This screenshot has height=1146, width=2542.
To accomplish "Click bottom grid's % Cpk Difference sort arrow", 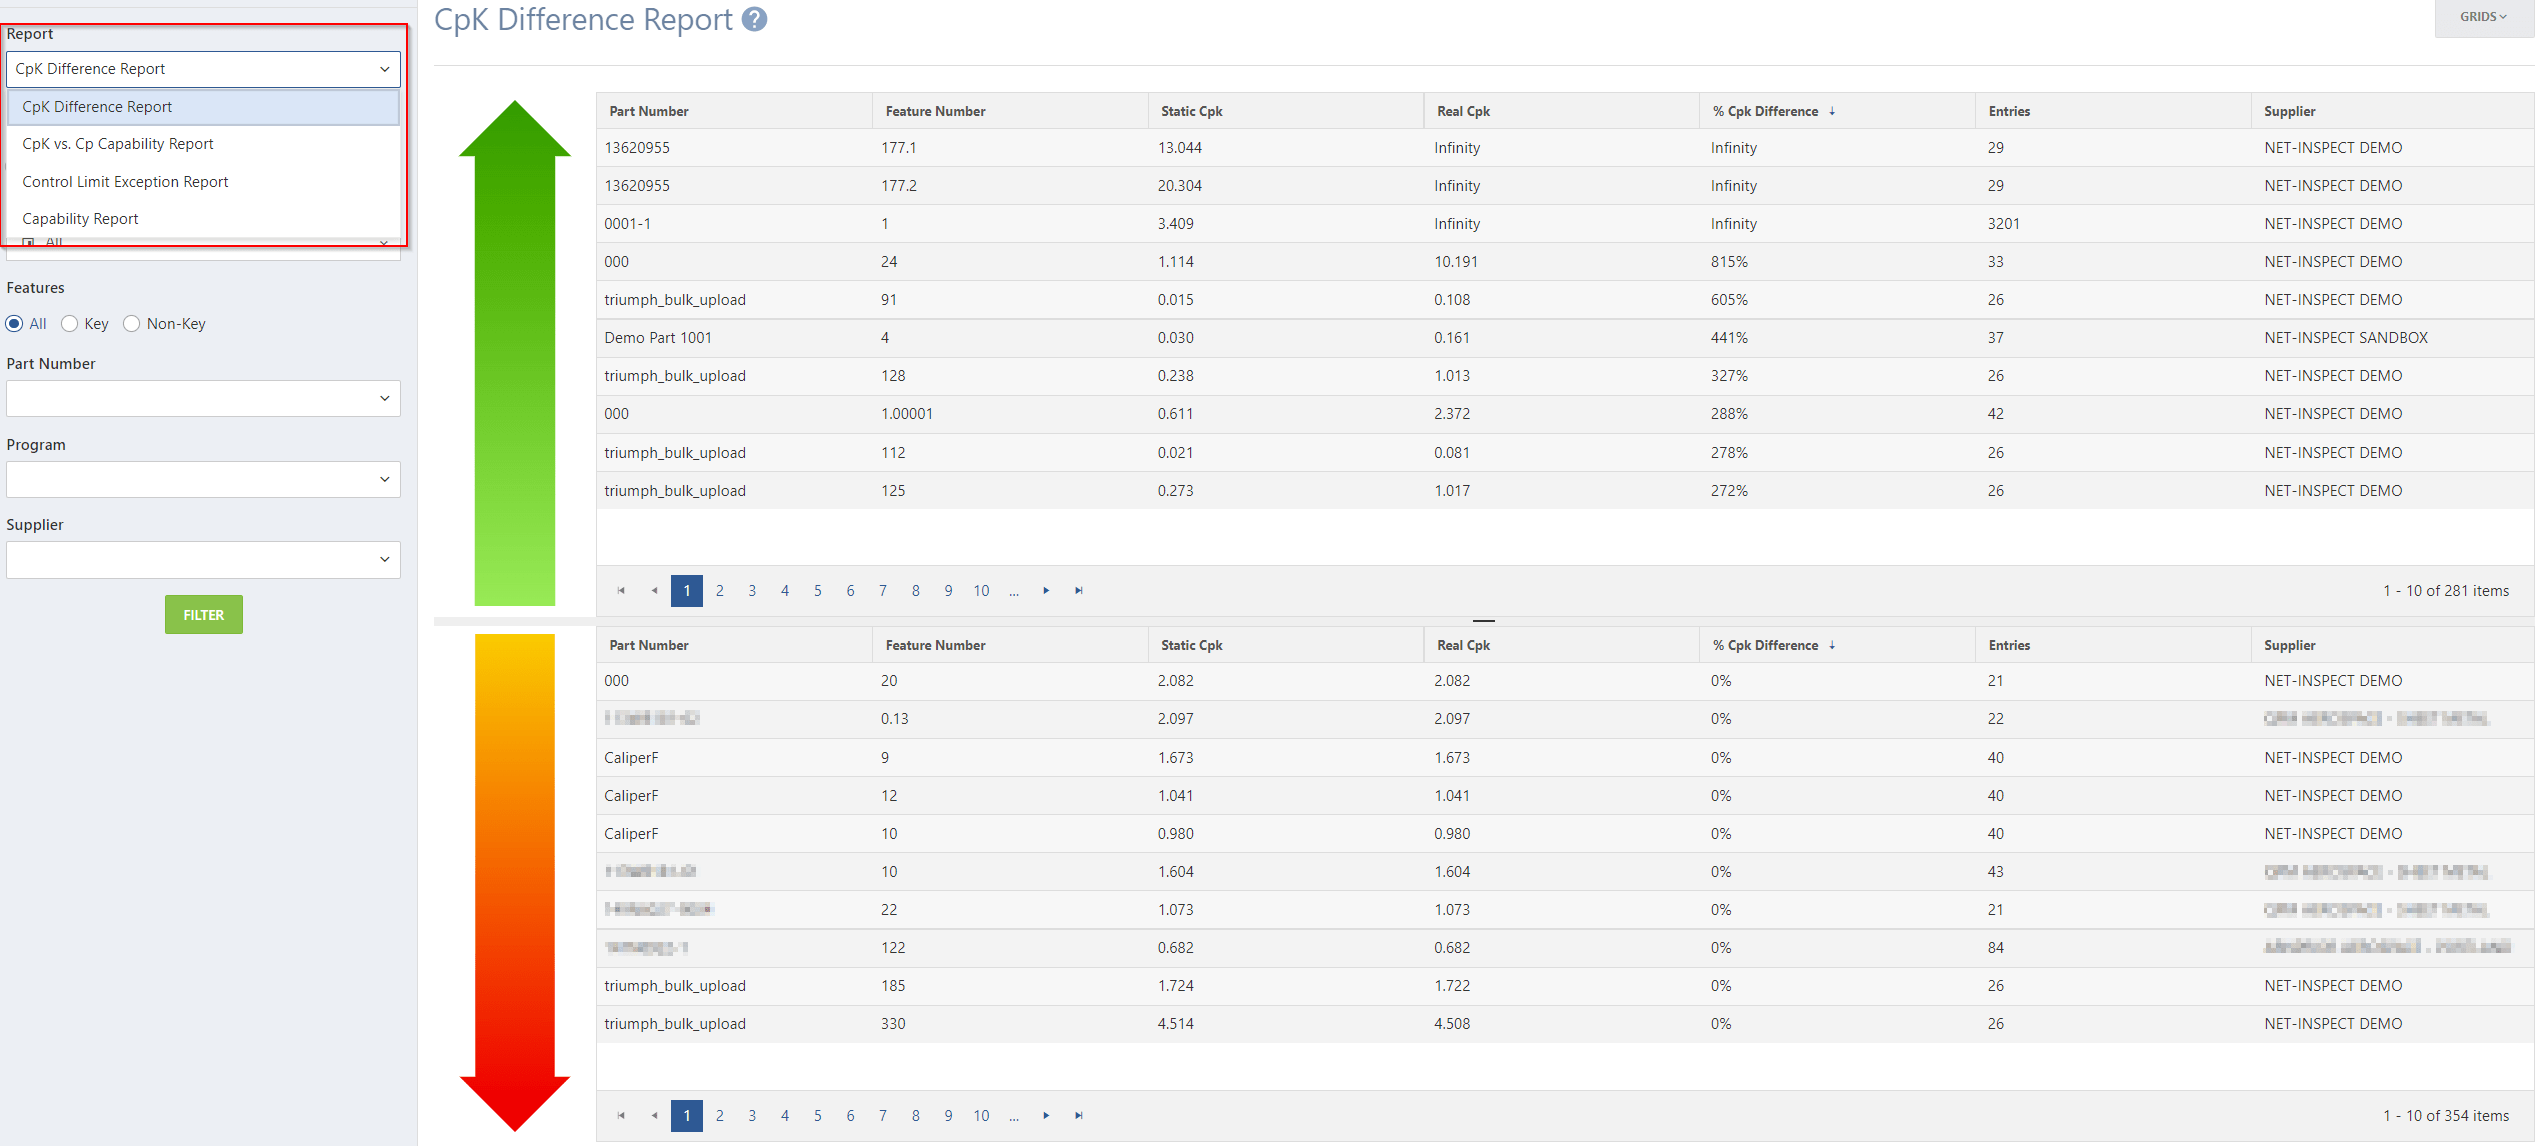I will tap(1834, 645).
